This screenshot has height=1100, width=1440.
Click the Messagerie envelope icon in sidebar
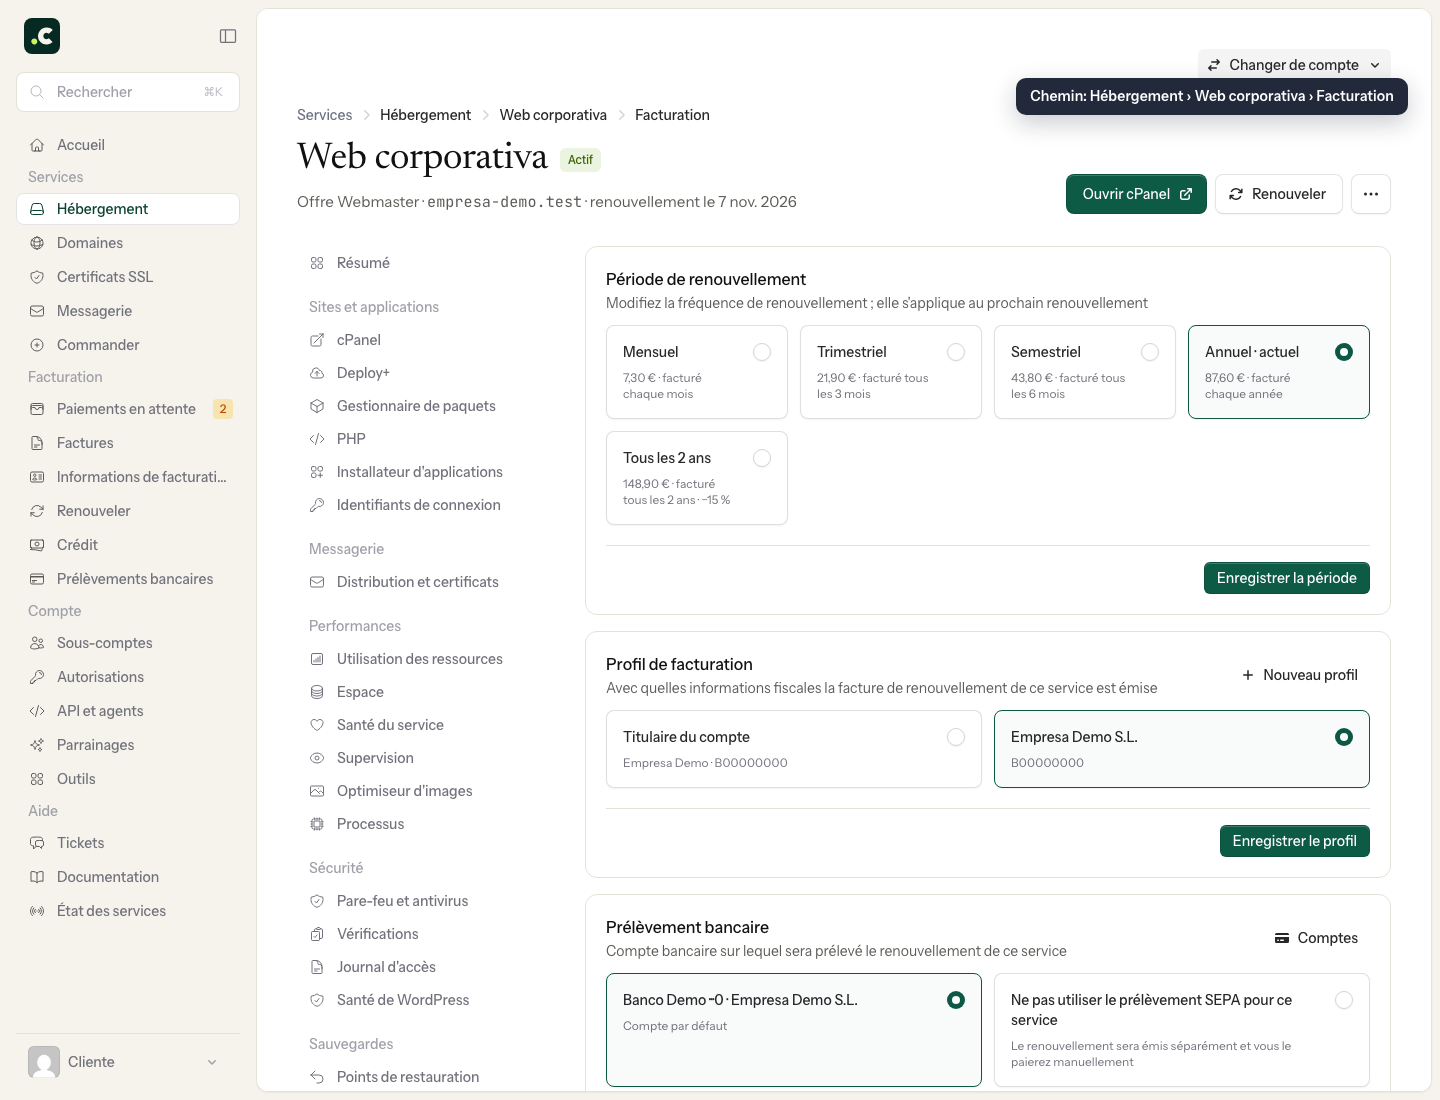tap(37, 311)
